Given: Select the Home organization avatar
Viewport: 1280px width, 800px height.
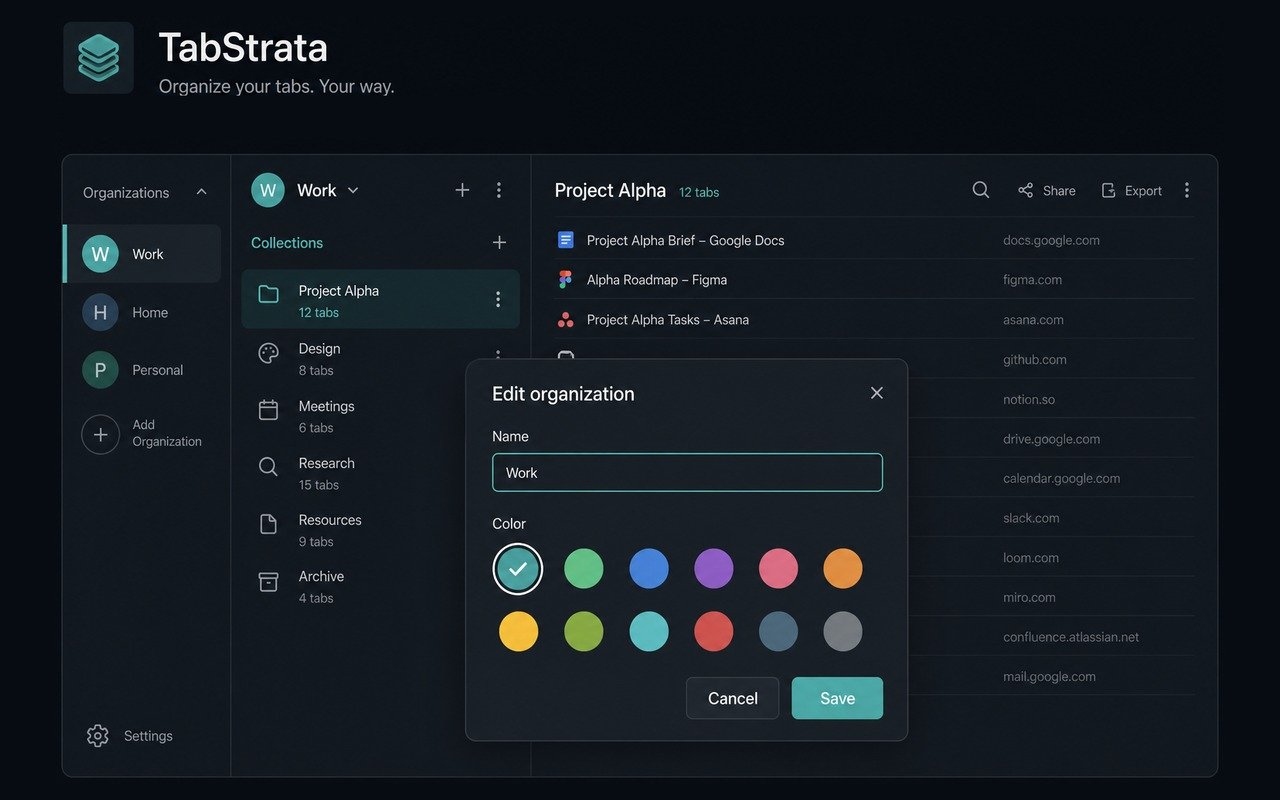Looking at the screenshot, I should [100, 312].
